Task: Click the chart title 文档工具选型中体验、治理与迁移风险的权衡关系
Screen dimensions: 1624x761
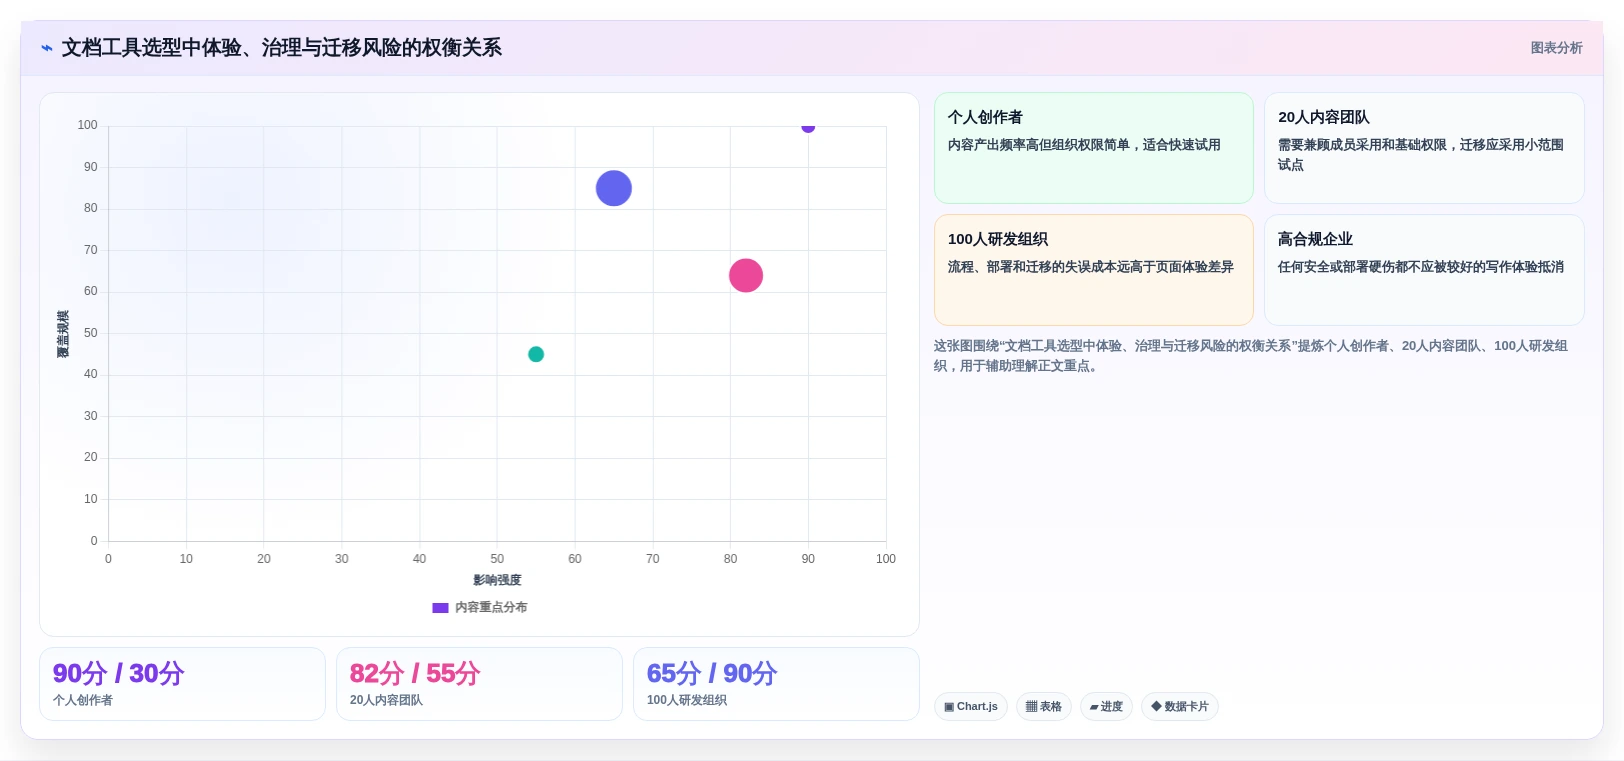Action: click(x=282, y=48)
